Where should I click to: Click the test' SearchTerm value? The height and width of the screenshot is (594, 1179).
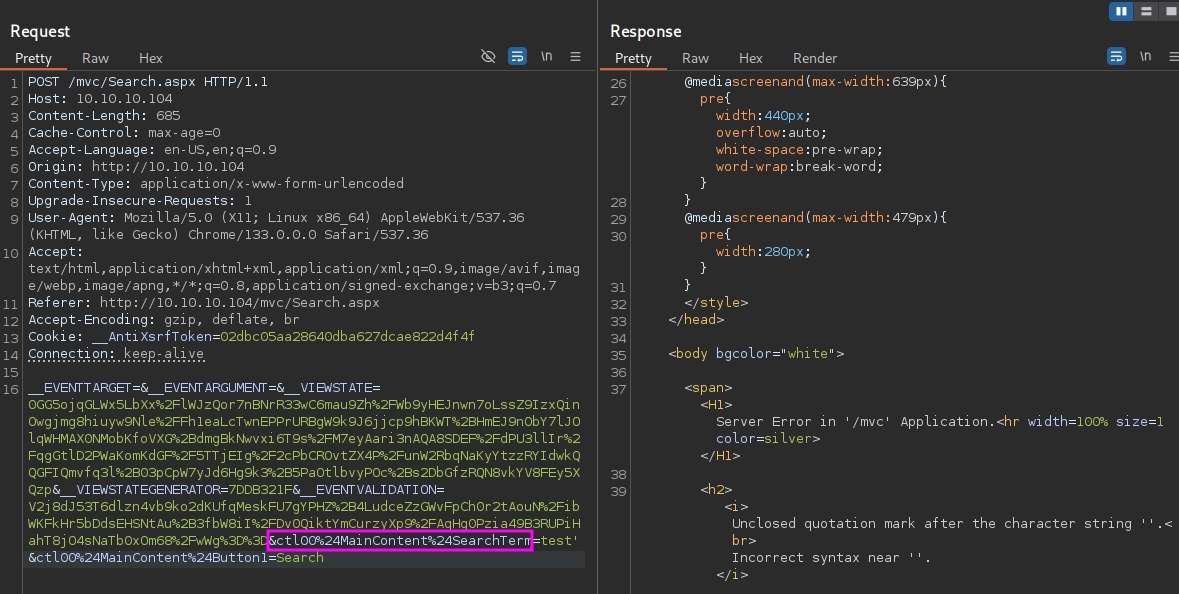tap(560, 541)
